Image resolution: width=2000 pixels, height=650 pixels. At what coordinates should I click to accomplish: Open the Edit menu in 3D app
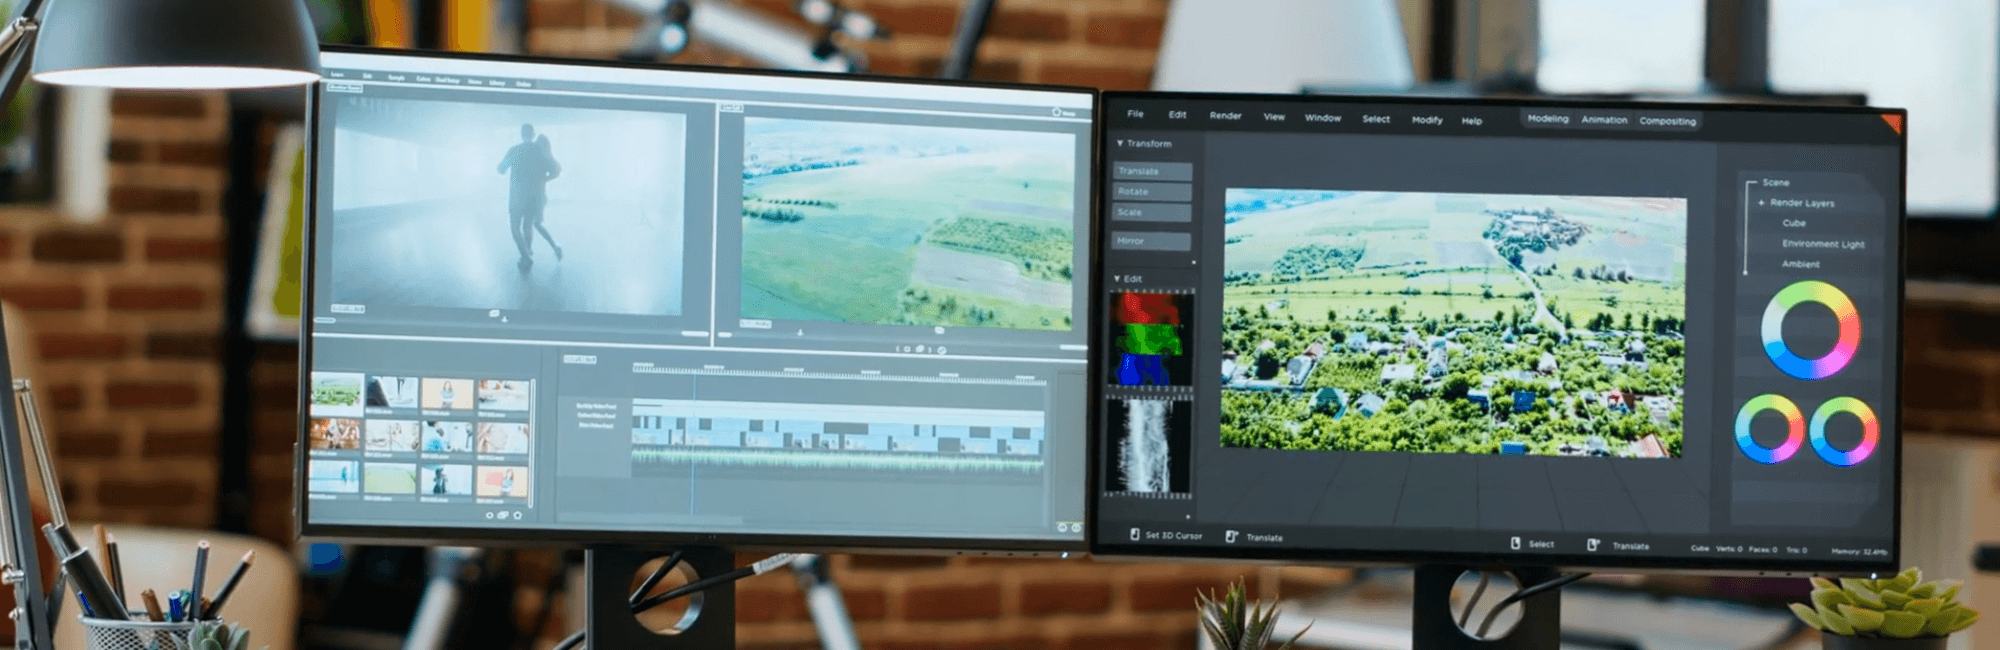click(x=1177, y=115)
